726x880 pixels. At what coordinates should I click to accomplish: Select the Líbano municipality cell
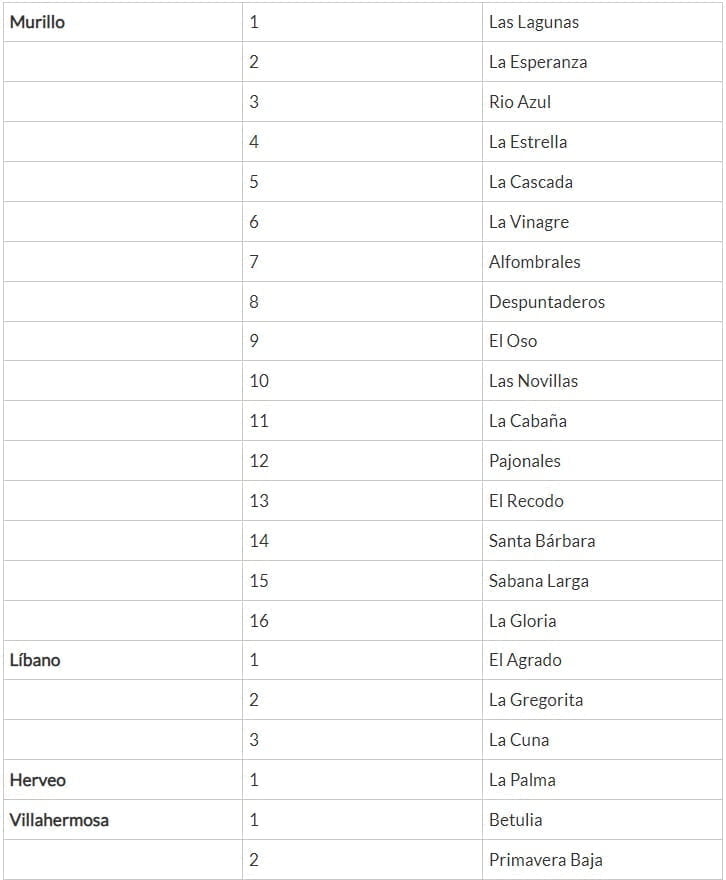coord(35,660)
